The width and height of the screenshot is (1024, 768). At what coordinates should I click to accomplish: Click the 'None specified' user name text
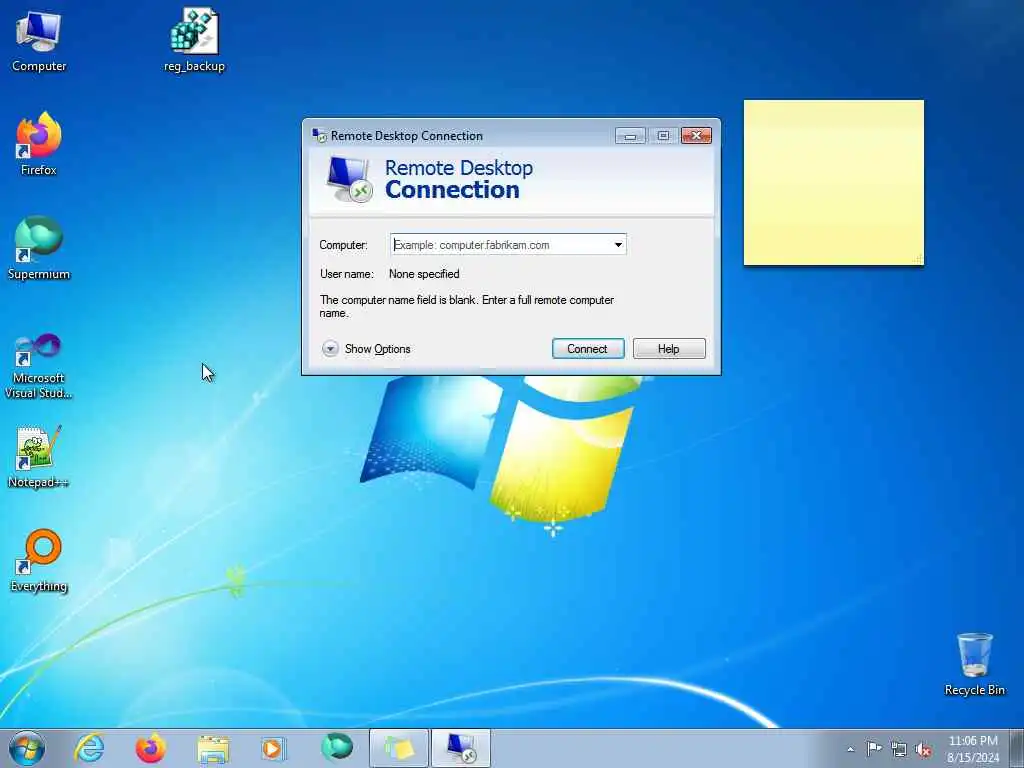click(424, 274)
